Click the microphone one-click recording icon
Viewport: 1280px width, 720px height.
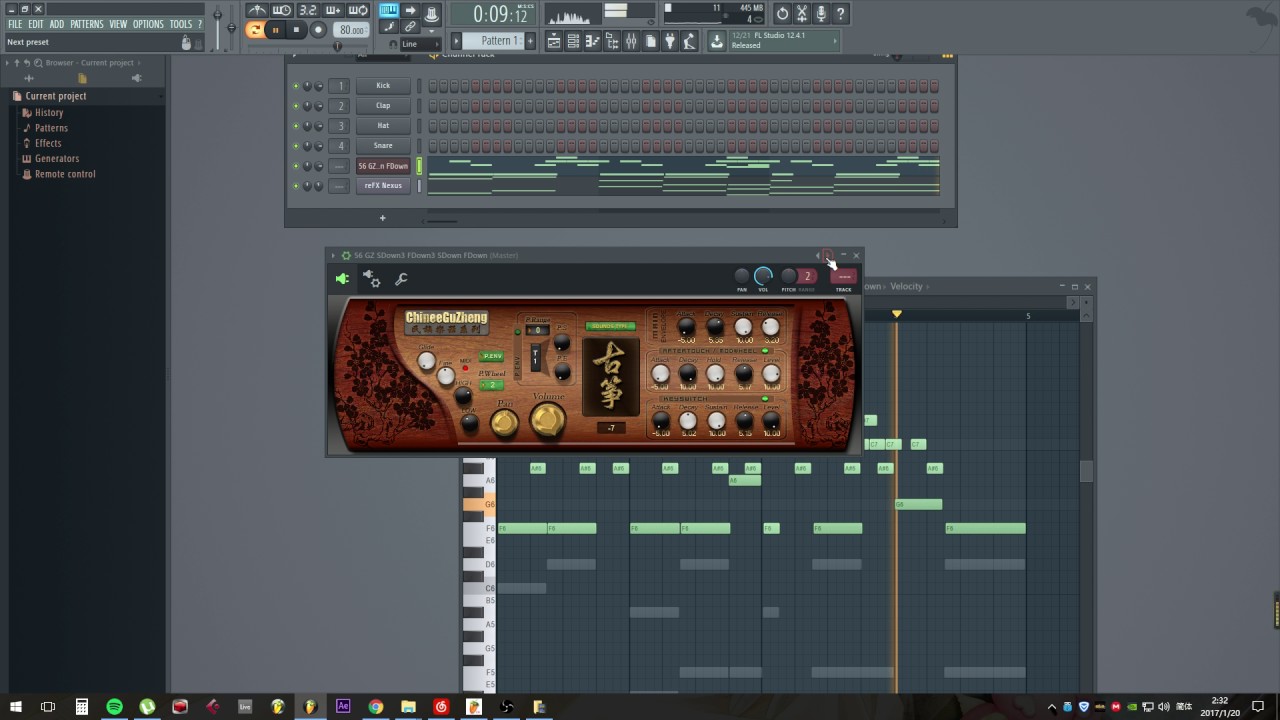821,13
